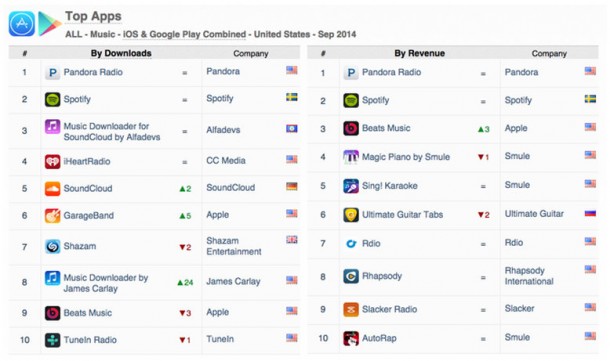Click the Ultimate Guitar Tabs icon

coord(351,215)
